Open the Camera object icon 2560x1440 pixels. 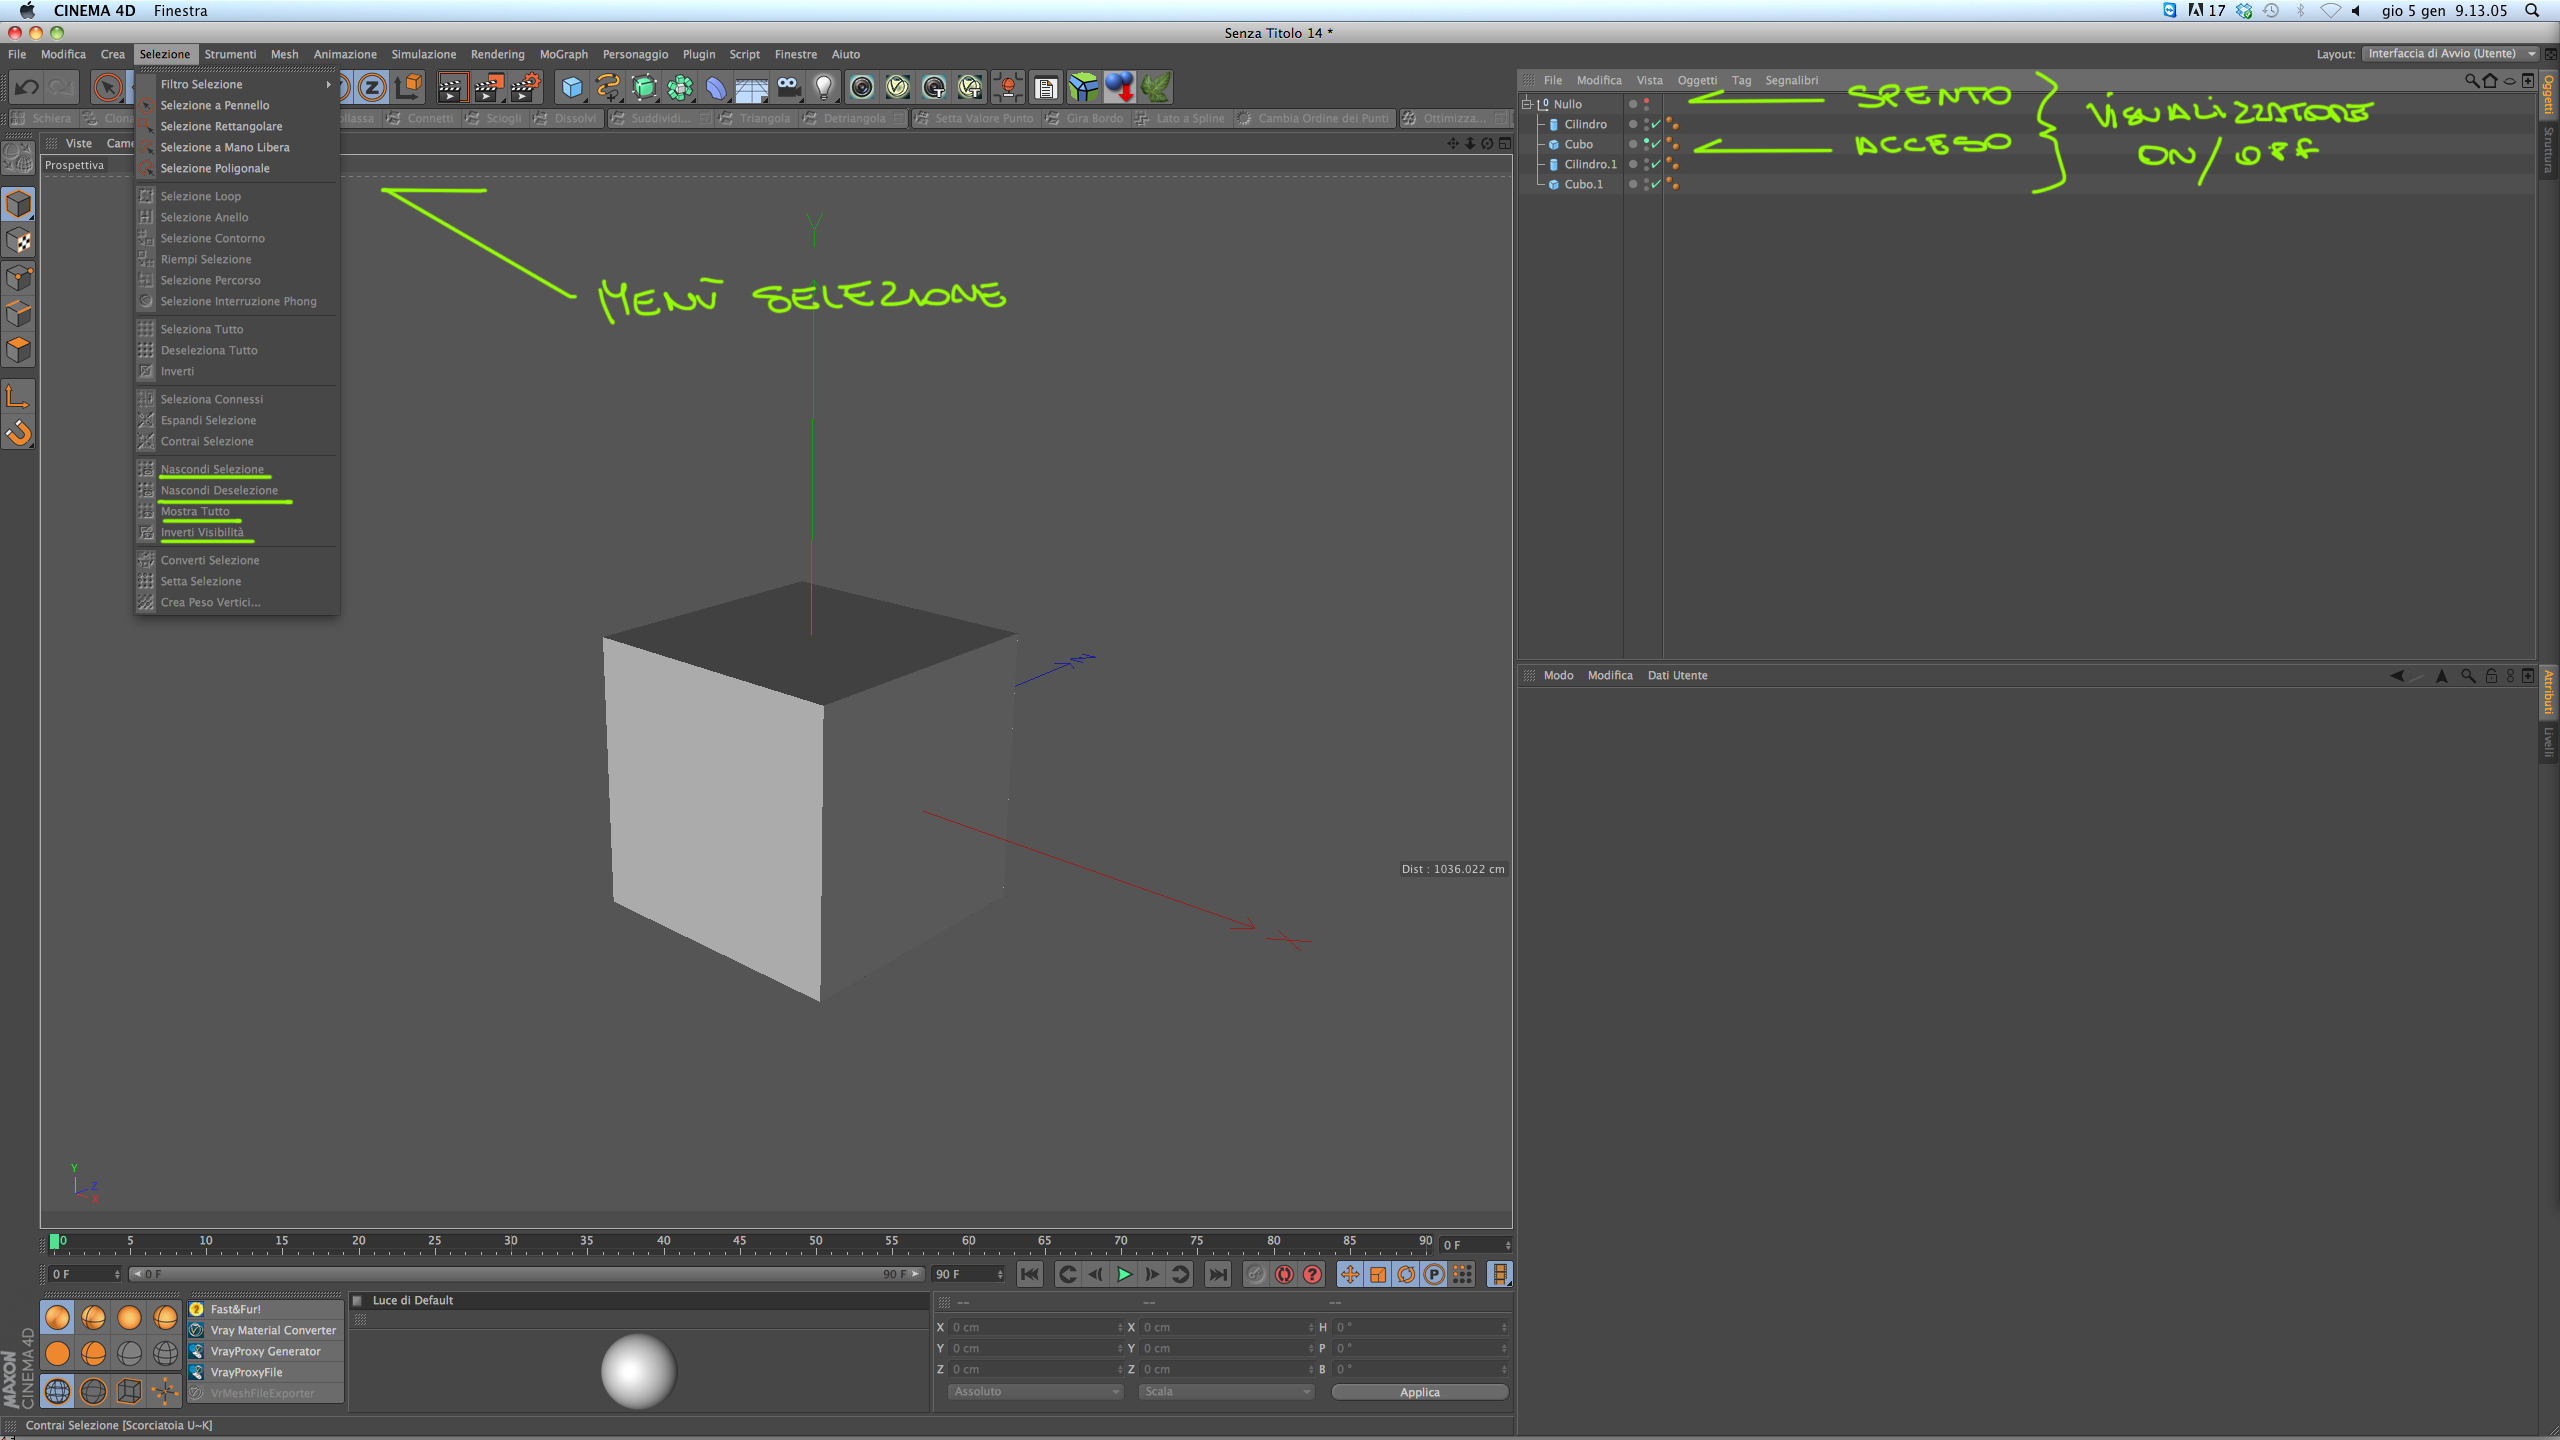[788, 88]
